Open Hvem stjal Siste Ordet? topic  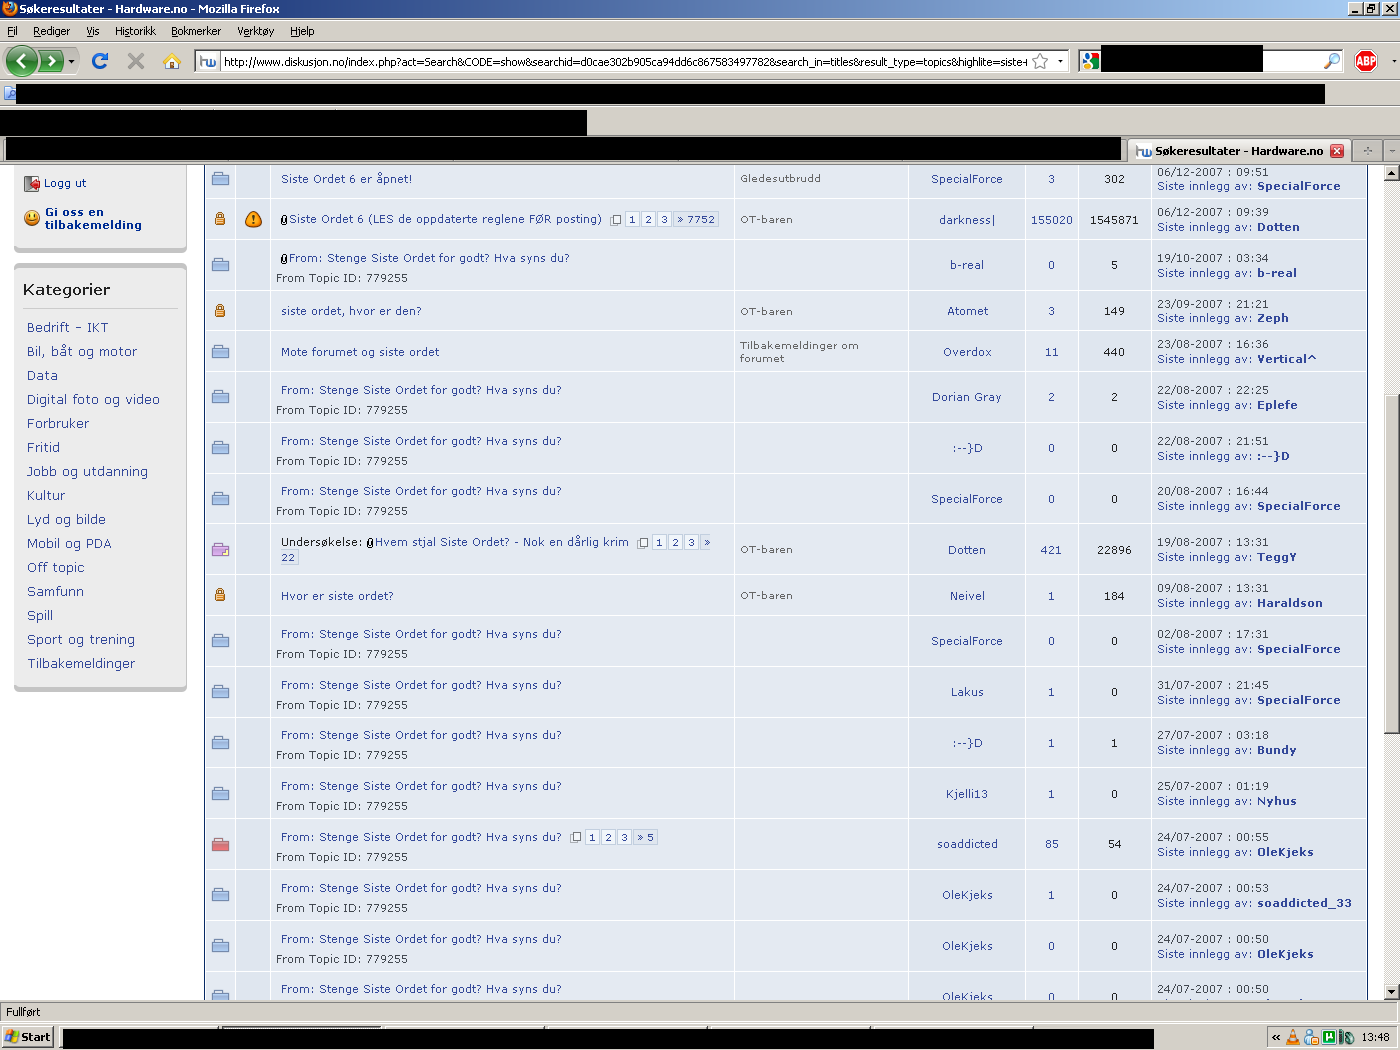(501, 542)
